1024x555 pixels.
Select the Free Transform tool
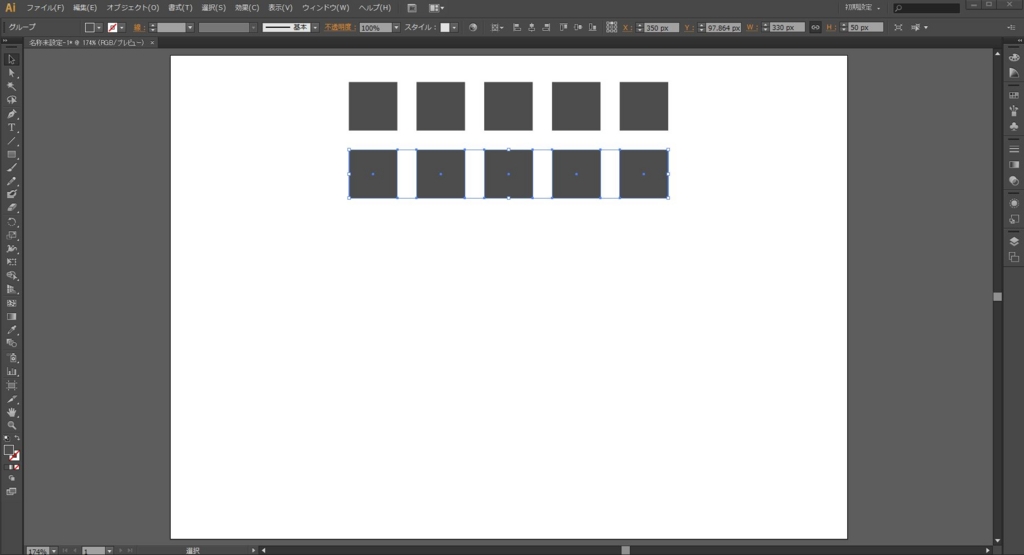tap(11, 262)
